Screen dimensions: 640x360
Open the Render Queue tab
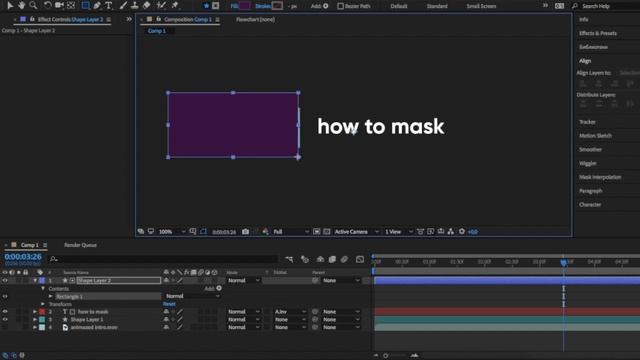click(x=80, y=245)
